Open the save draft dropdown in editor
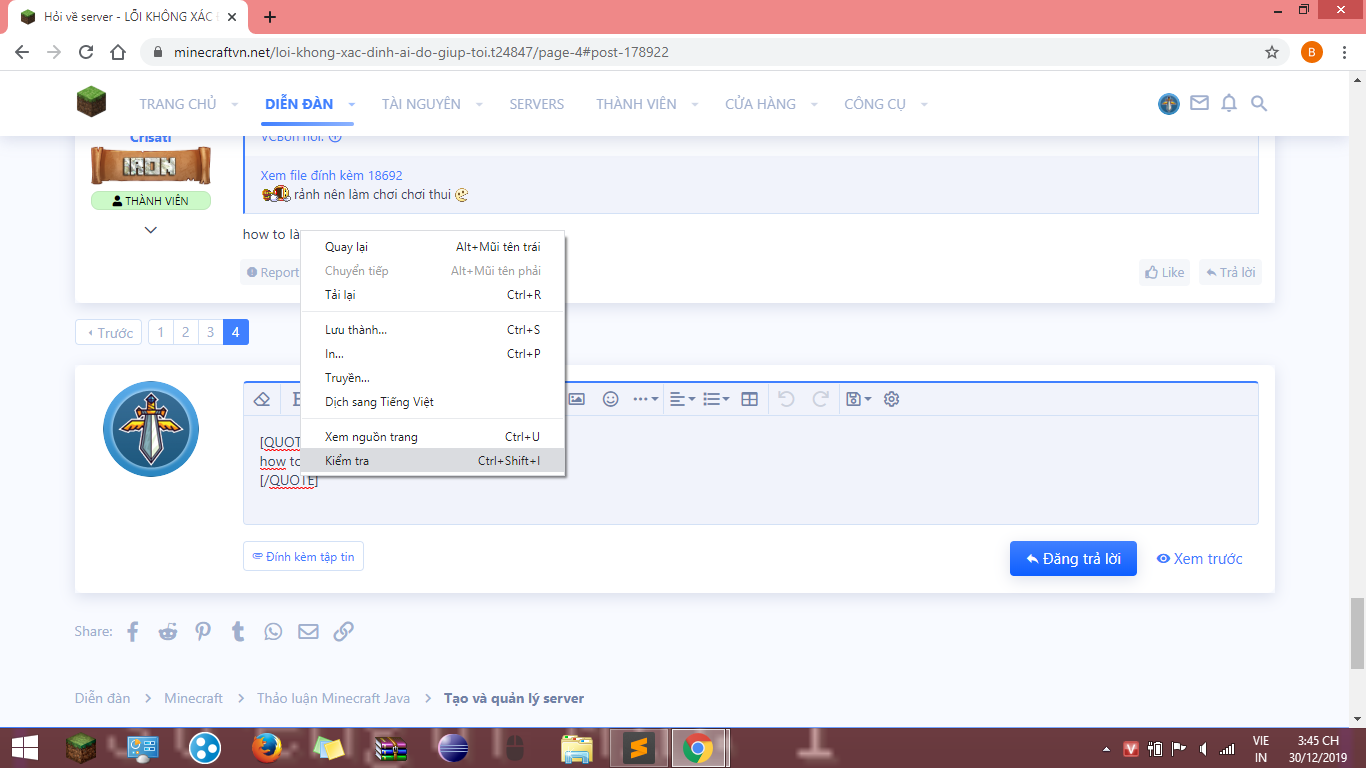 859,399
